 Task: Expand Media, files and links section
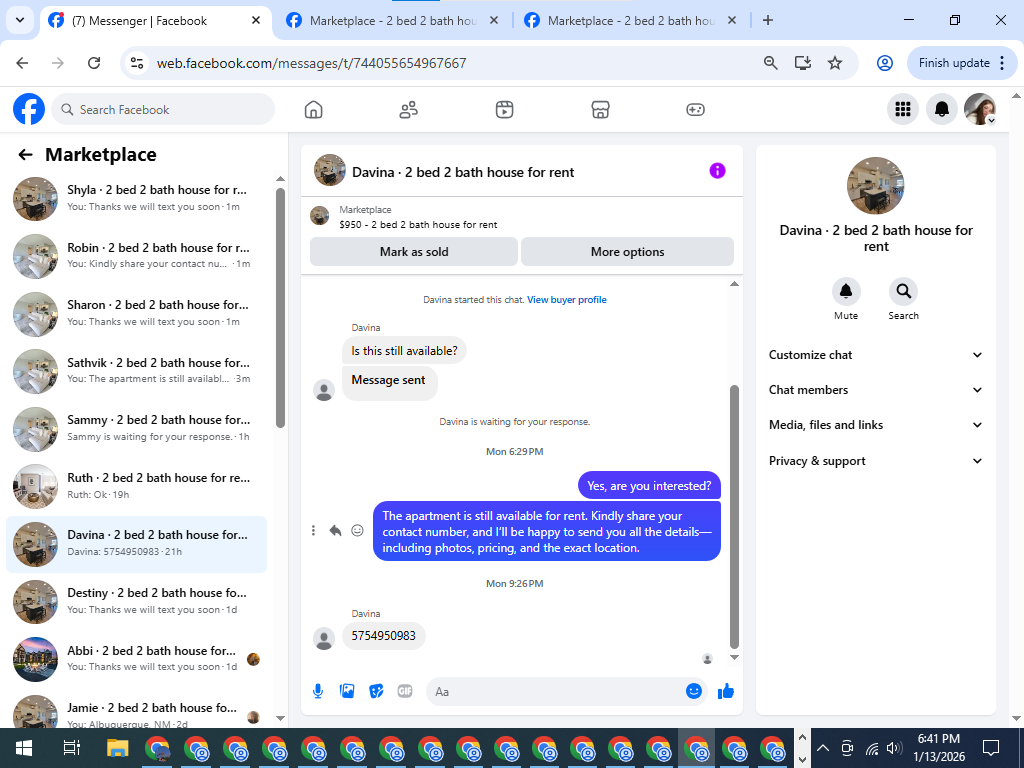point(875,425)
